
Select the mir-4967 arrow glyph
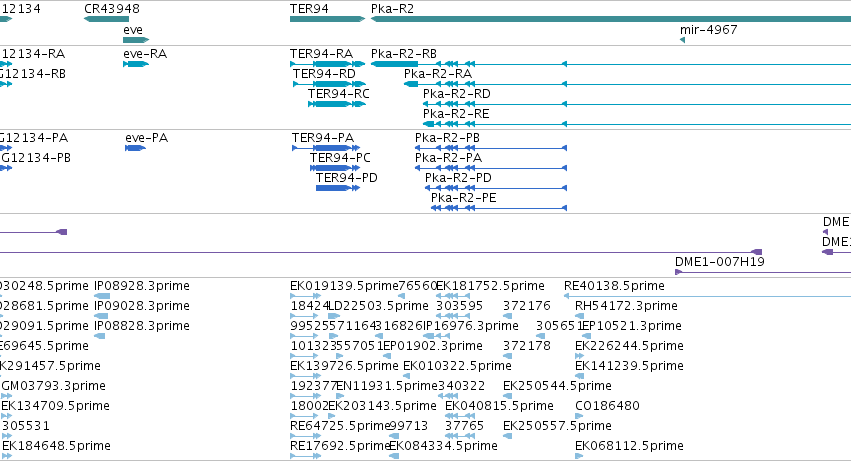[x=682, y=40]
